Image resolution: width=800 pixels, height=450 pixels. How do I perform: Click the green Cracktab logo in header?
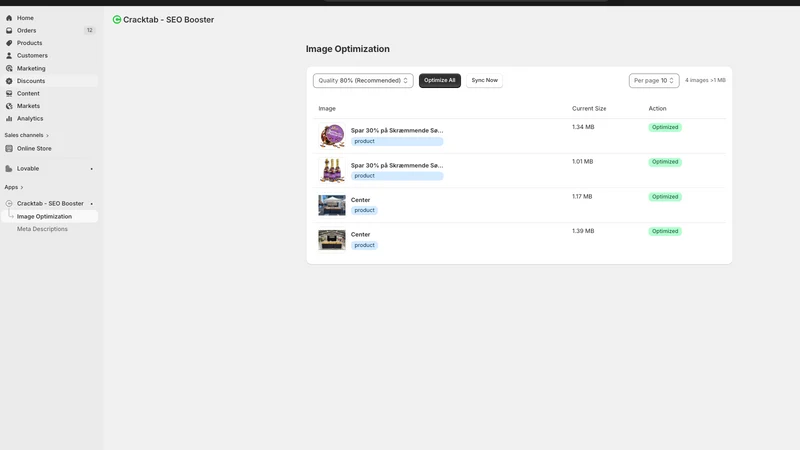[x=117, y=19]
